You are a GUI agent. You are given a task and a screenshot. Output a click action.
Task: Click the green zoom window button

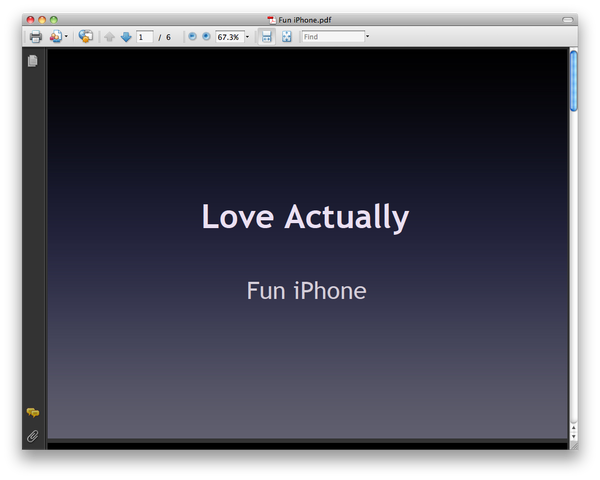(x=54, y=20)
